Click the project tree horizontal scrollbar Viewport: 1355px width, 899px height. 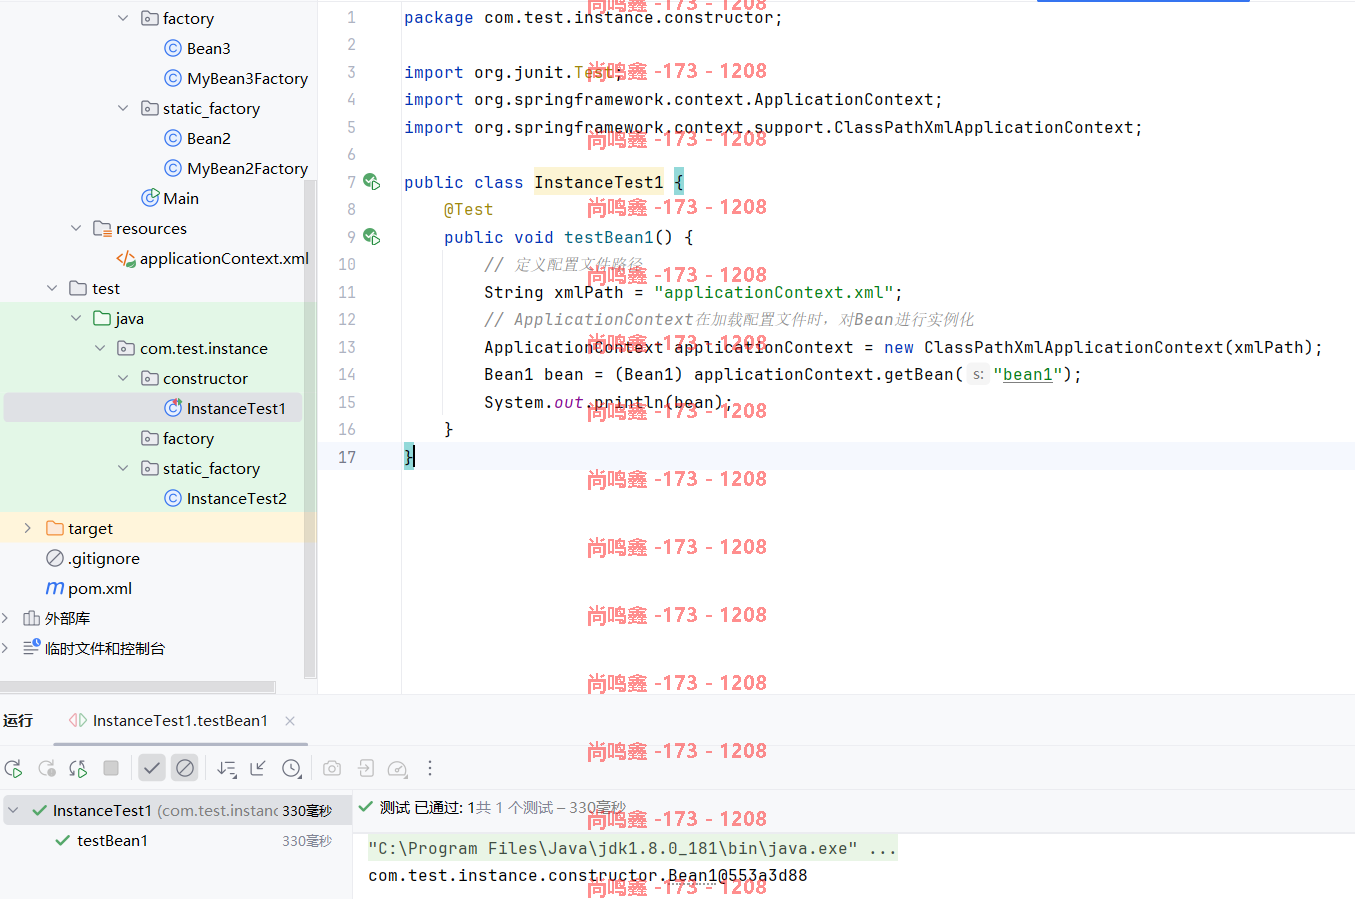pos(137,687)
